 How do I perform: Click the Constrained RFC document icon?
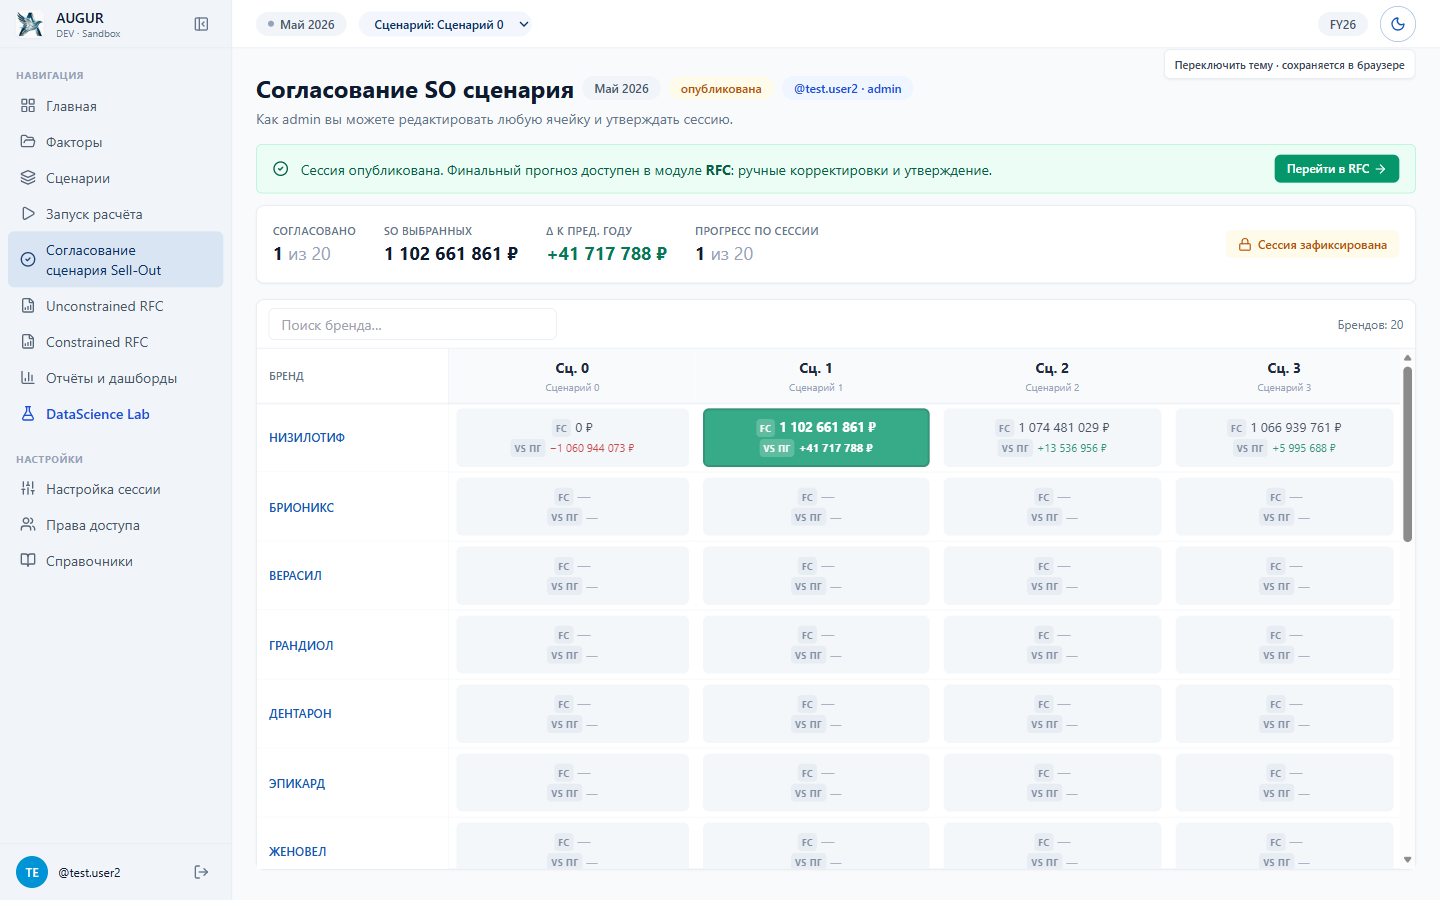tap(28, 342)
